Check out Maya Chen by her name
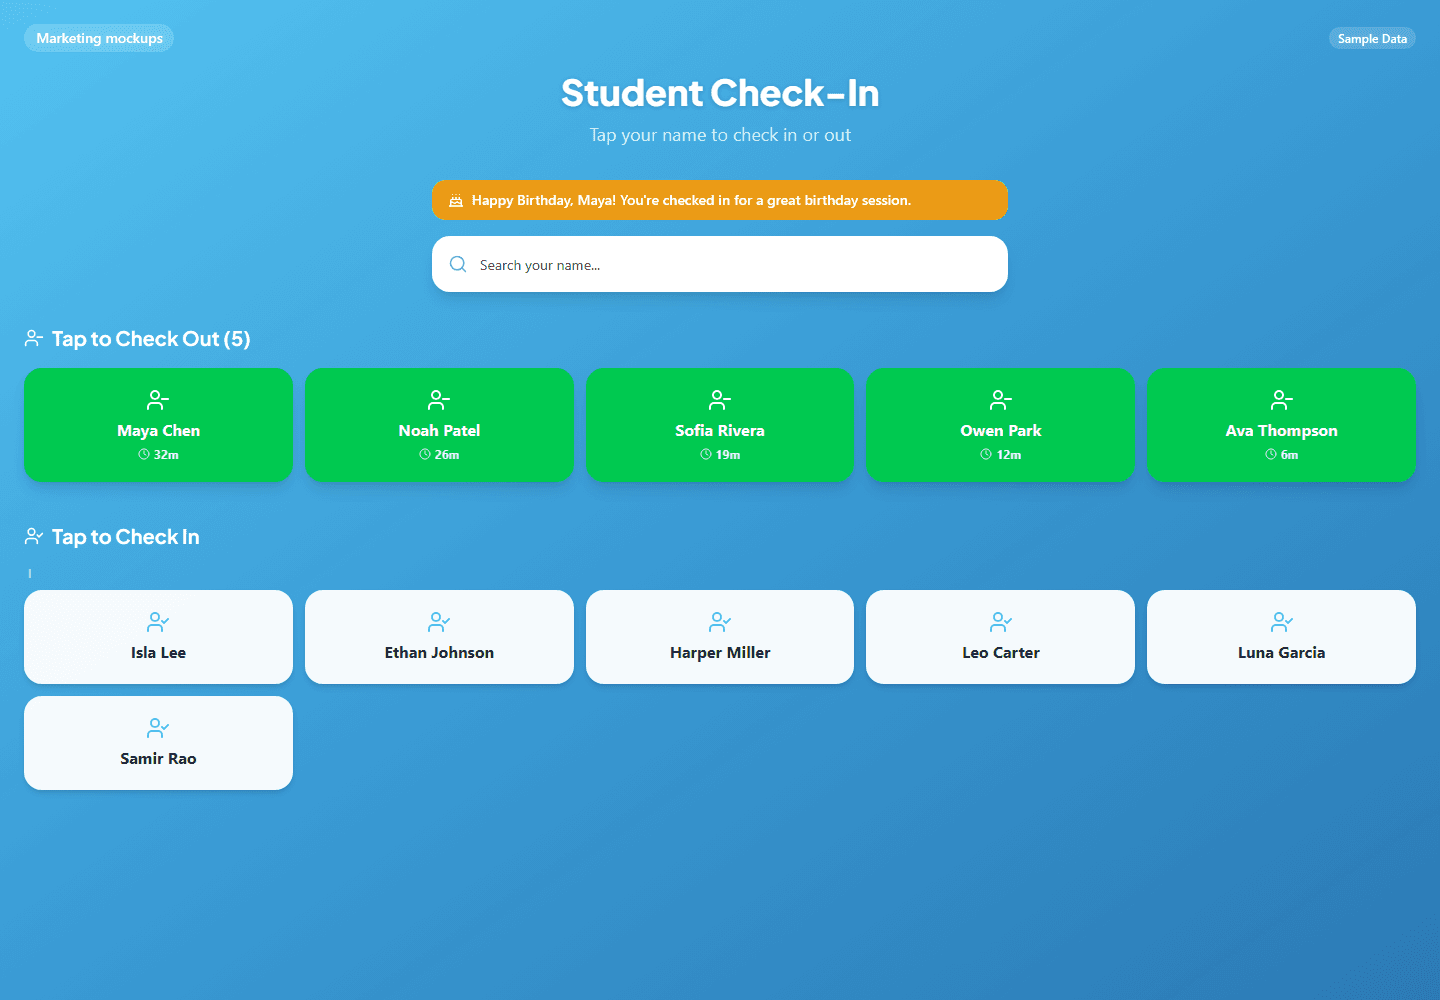 coord(158,431)
